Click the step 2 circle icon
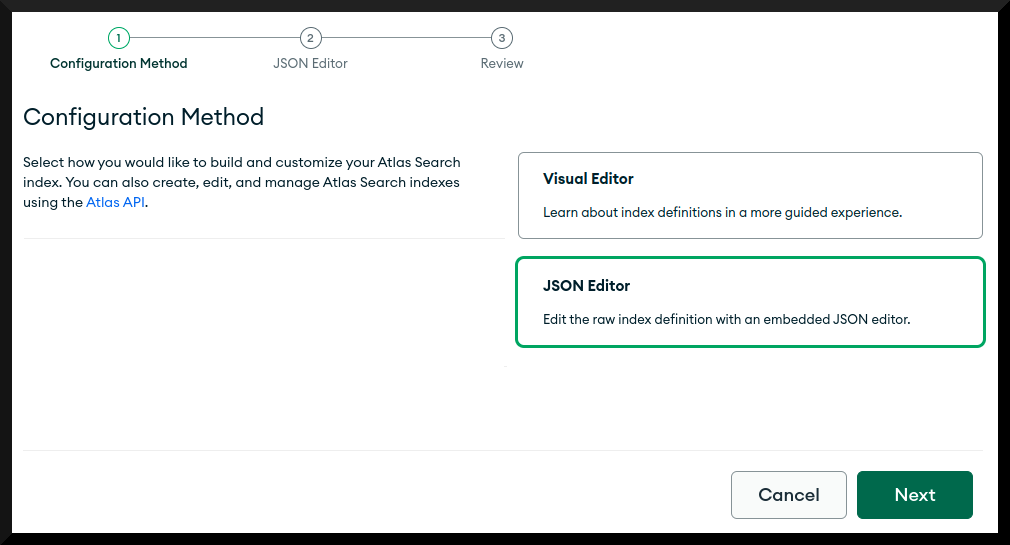This screenshot has height=545, width=1010. pyautogui.click(x=310, y=38)
